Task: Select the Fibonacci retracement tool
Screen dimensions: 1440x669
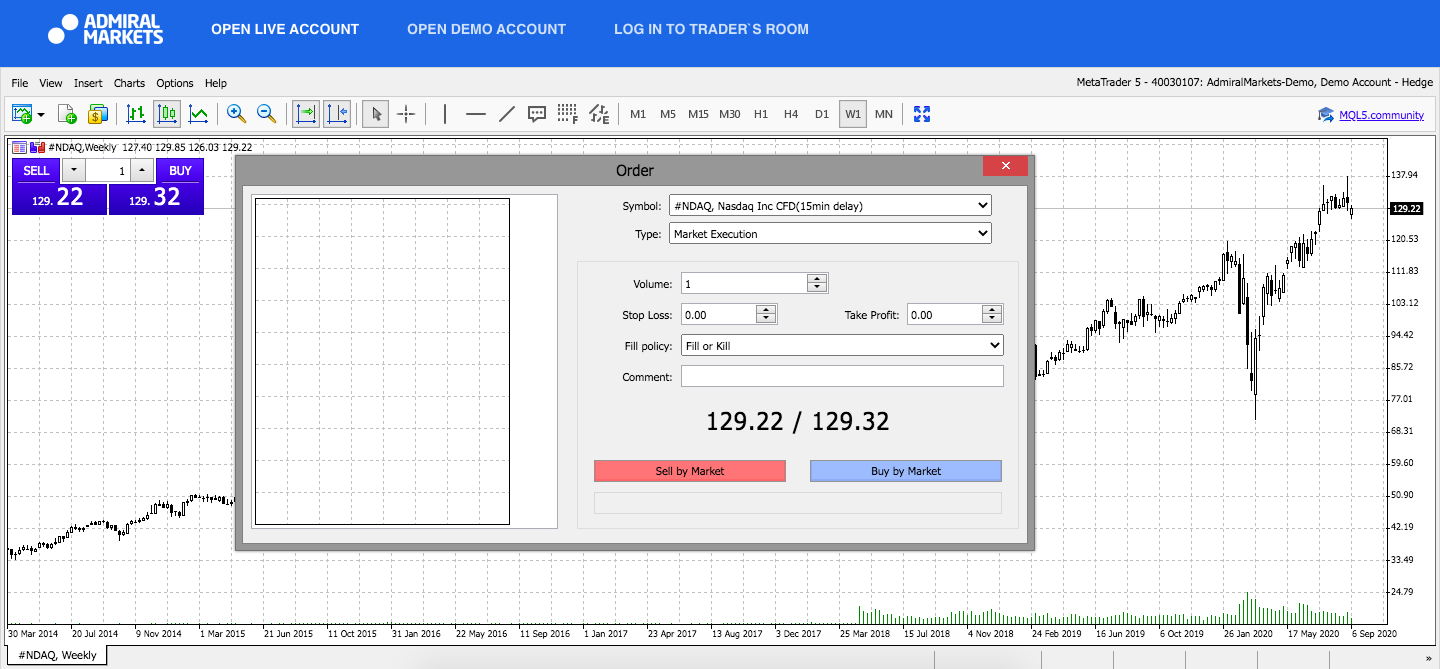Action: pos(568,114)
